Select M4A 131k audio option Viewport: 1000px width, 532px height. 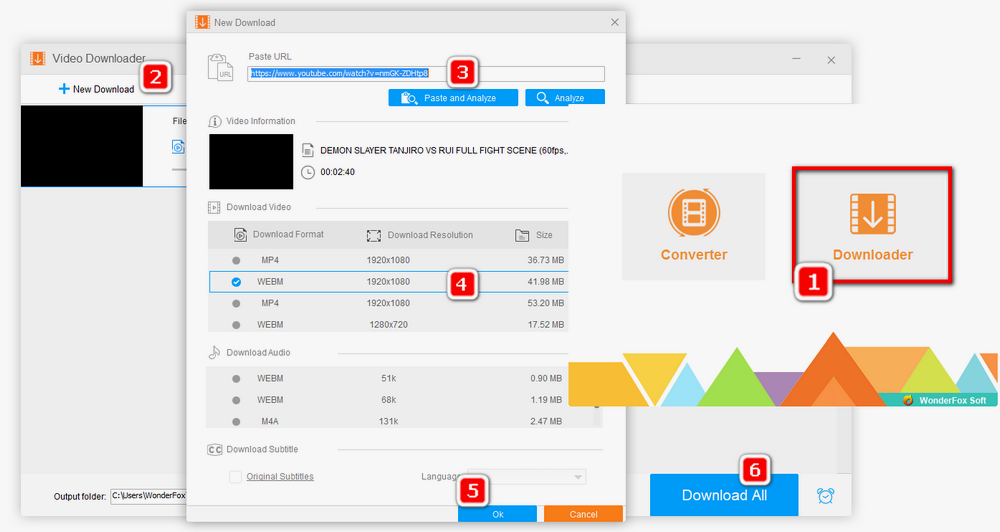tap(236, 422)
